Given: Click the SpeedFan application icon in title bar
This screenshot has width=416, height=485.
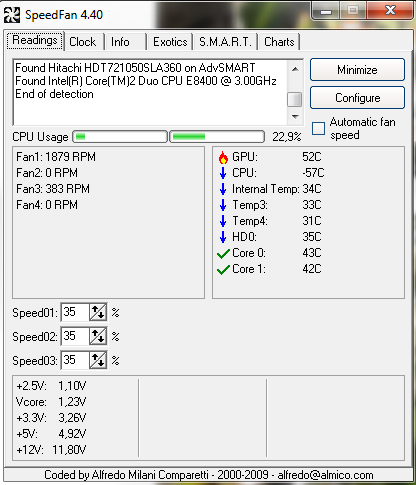Looking at the screenshot, I should pos(12,15).
